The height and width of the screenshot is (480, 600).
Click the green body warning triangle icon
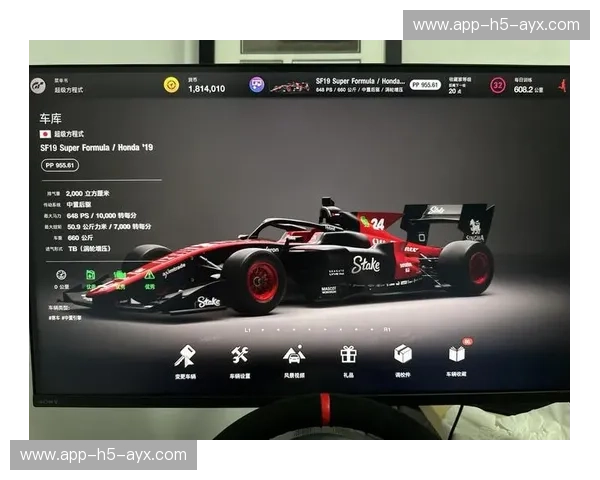tap(149, 274)
